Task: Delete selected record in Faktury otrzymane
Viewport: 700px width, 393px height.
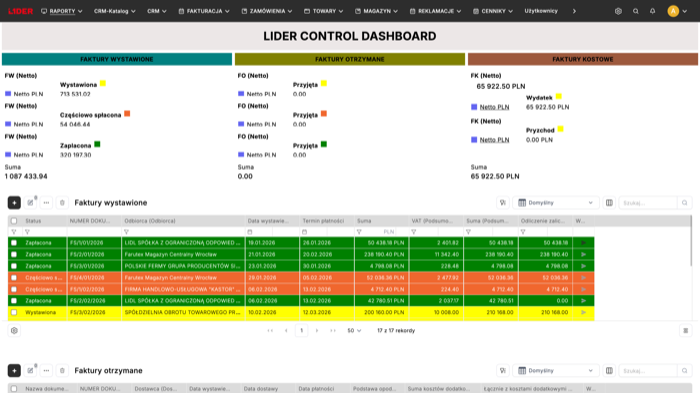Action: tap(62, 371)
